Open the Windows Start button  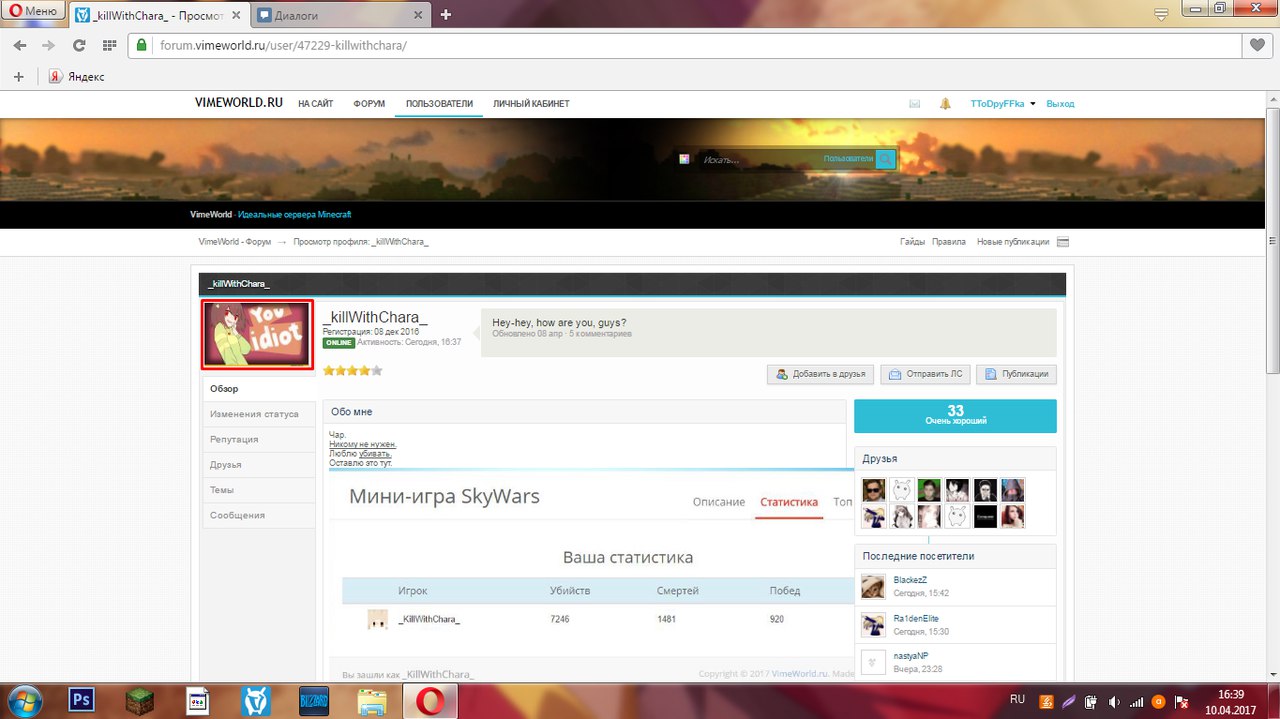click(23, 699)
